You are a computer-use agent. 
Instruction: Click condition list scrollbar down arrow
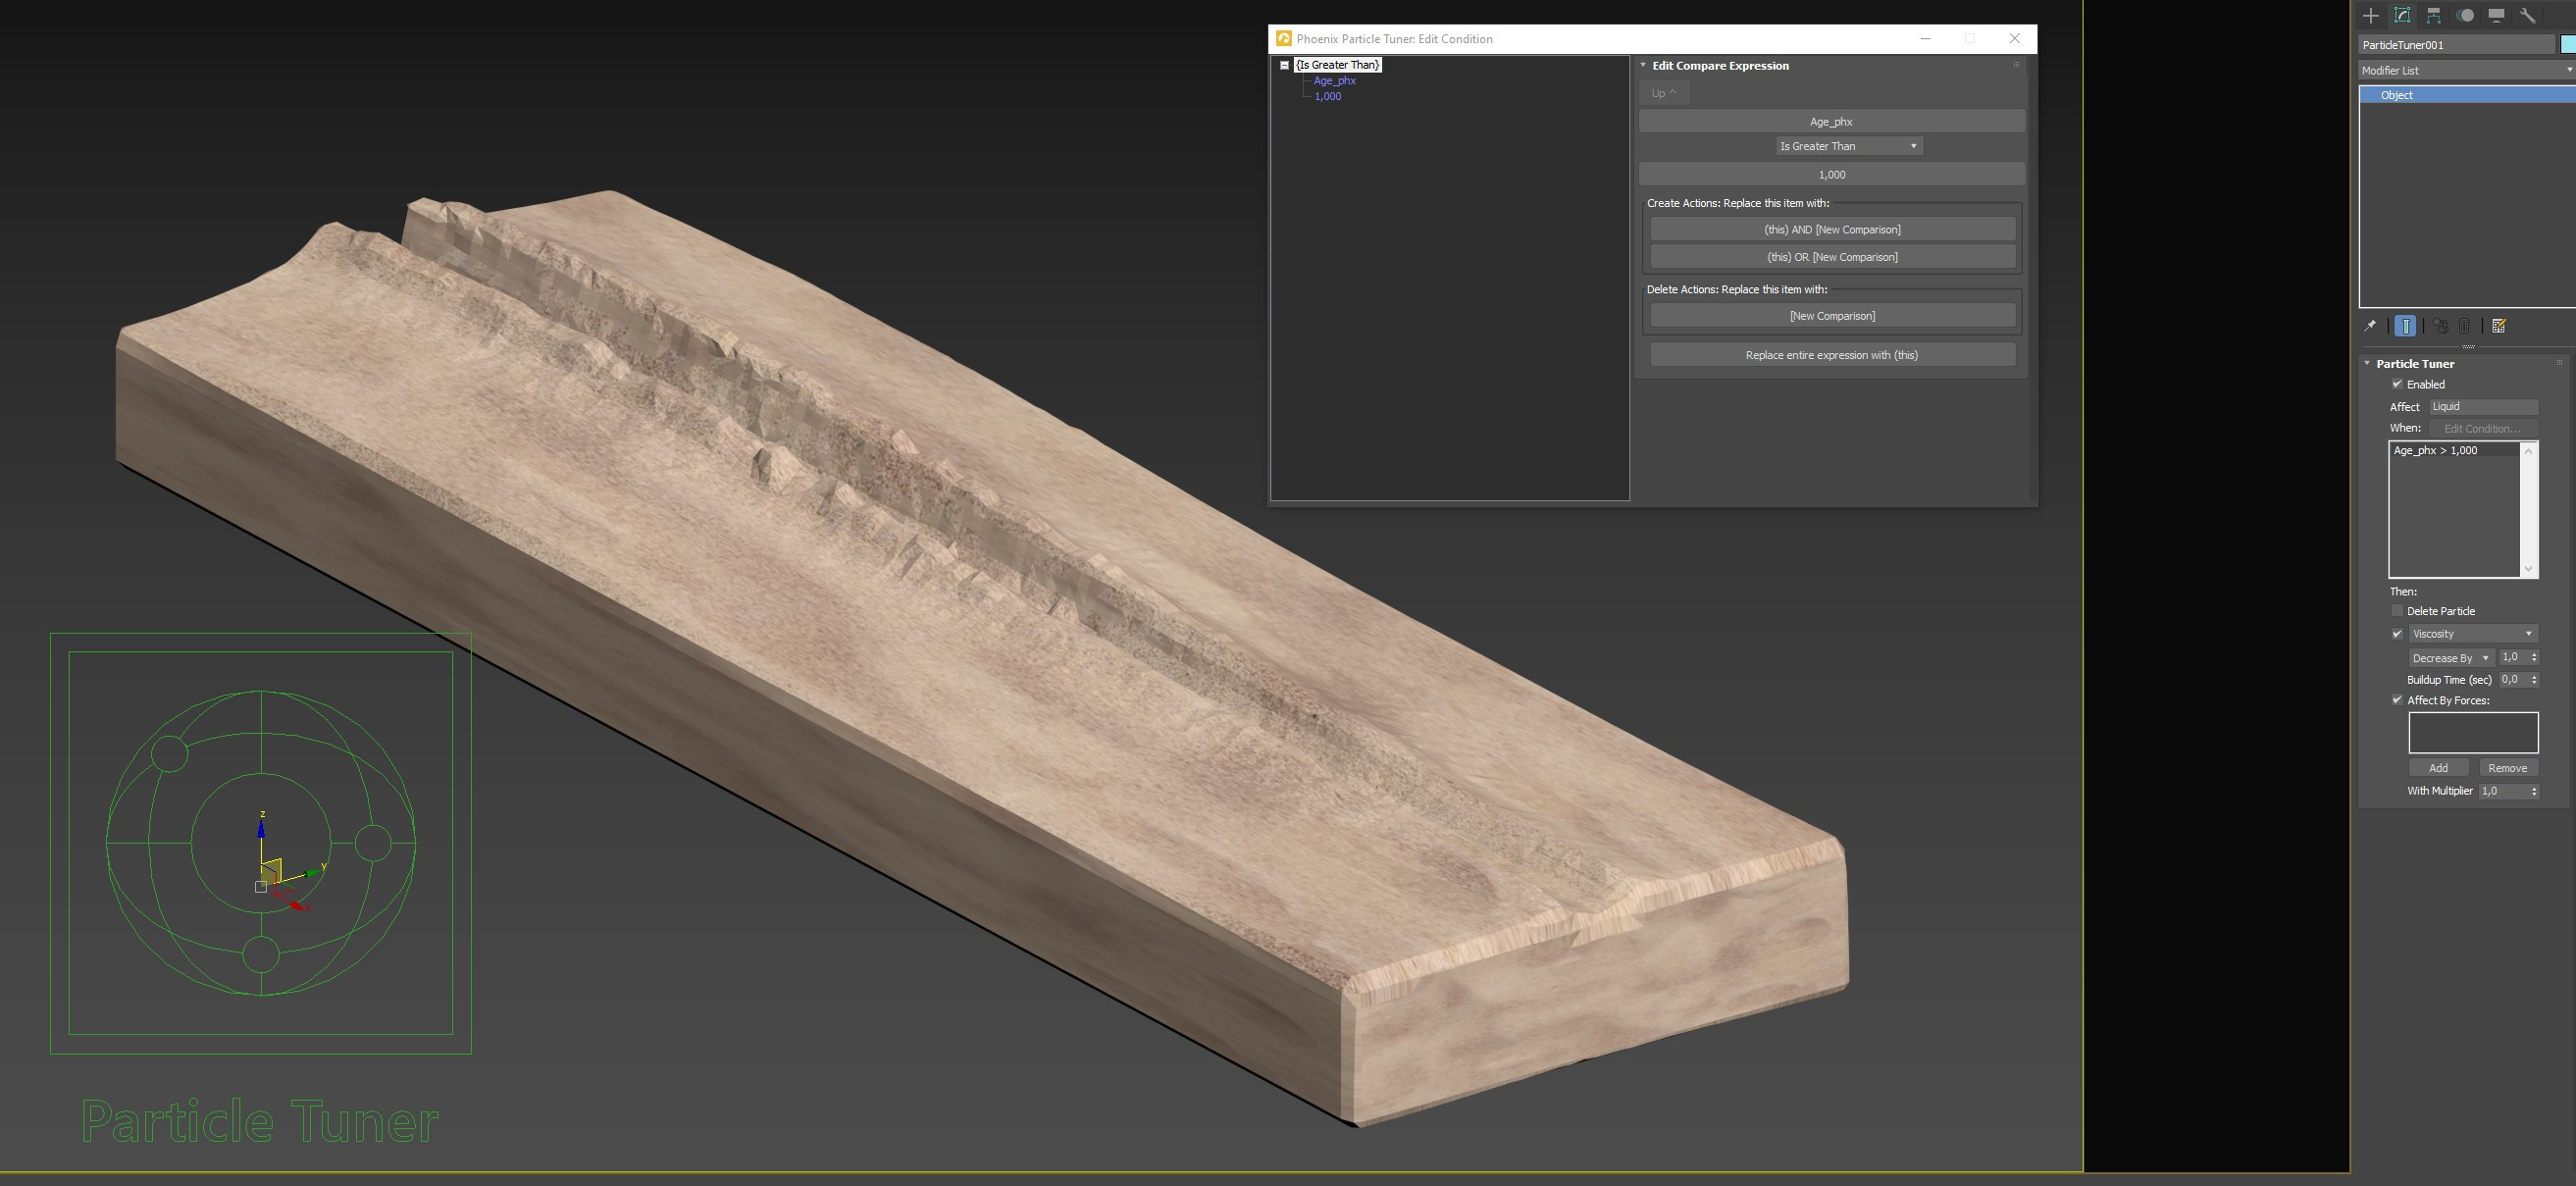[2528, 569]
